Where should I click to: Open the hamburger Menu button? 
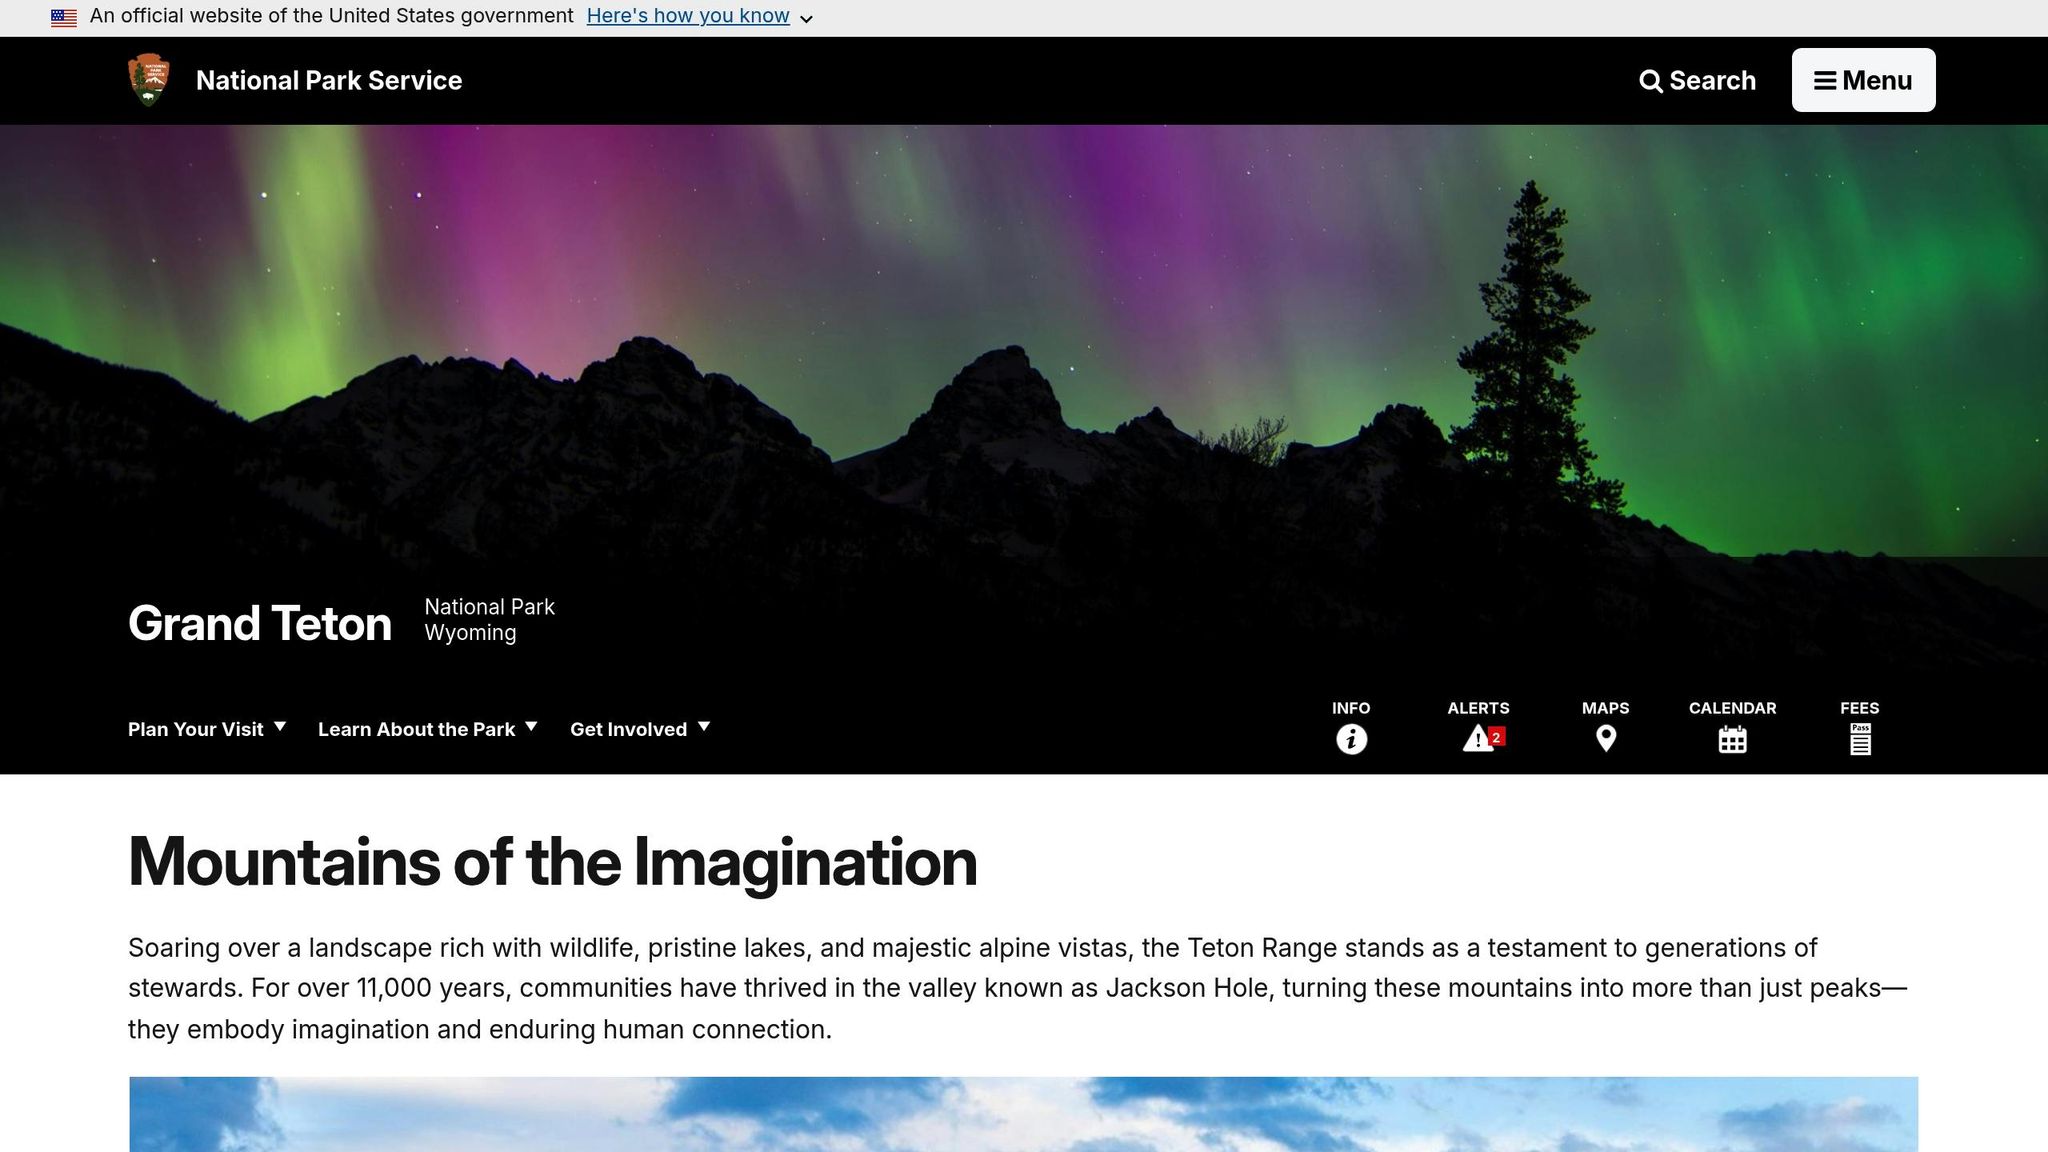[x=1863, y=80]
